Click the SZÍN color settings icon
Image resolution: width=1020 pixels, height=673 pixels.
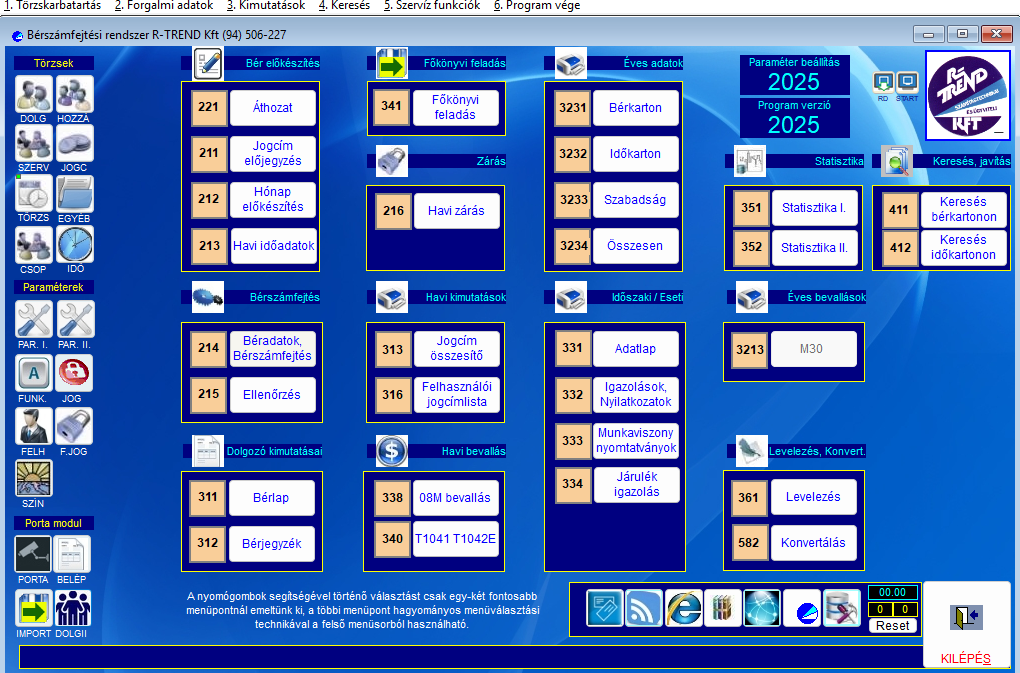point(33,478)
